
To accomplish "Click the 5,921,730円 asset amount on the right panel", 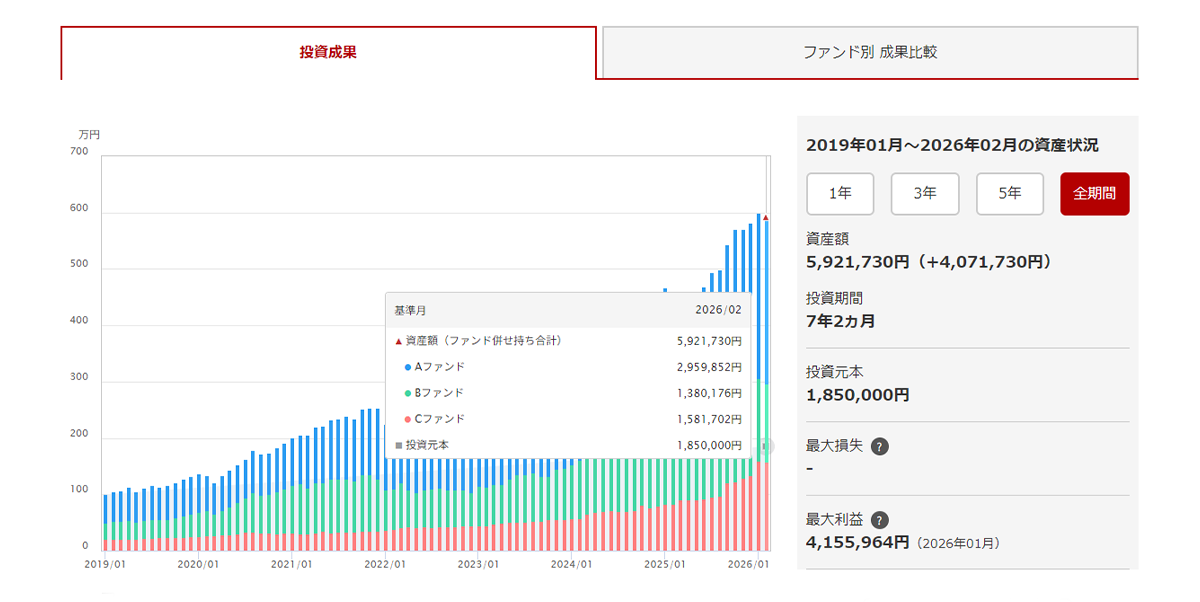I will pyautogui.click(x=857, y=261).
